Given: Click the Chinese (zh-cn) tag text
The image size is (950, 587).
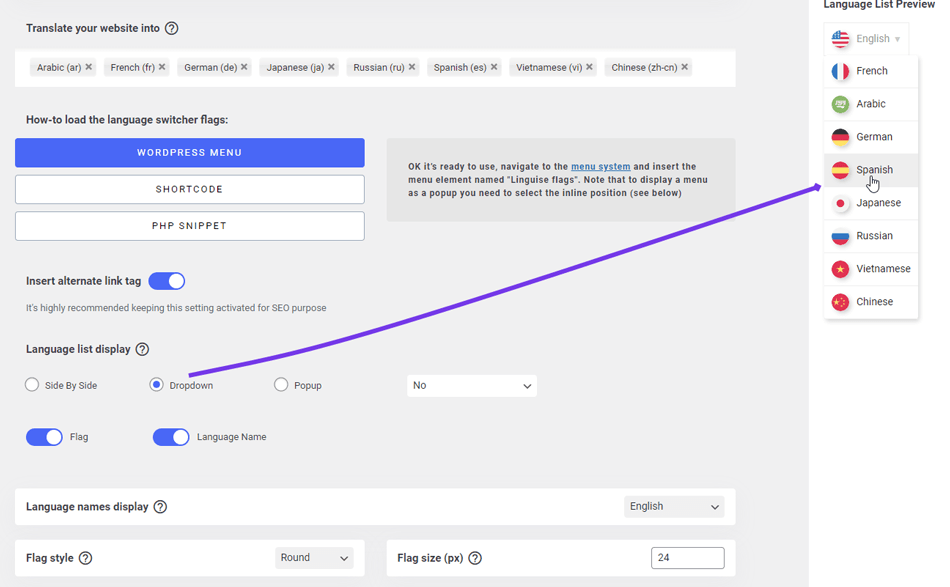Looking at the screenshot, I should click(x=644, y=67).
